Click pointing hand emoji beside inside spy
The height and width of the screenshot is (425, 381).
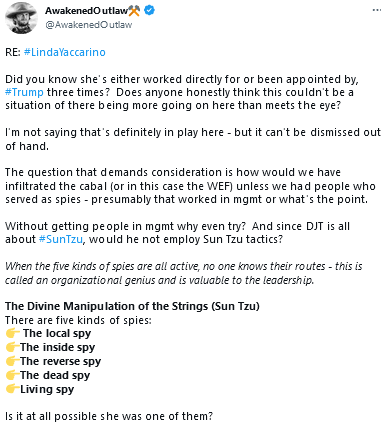(12, 347)
